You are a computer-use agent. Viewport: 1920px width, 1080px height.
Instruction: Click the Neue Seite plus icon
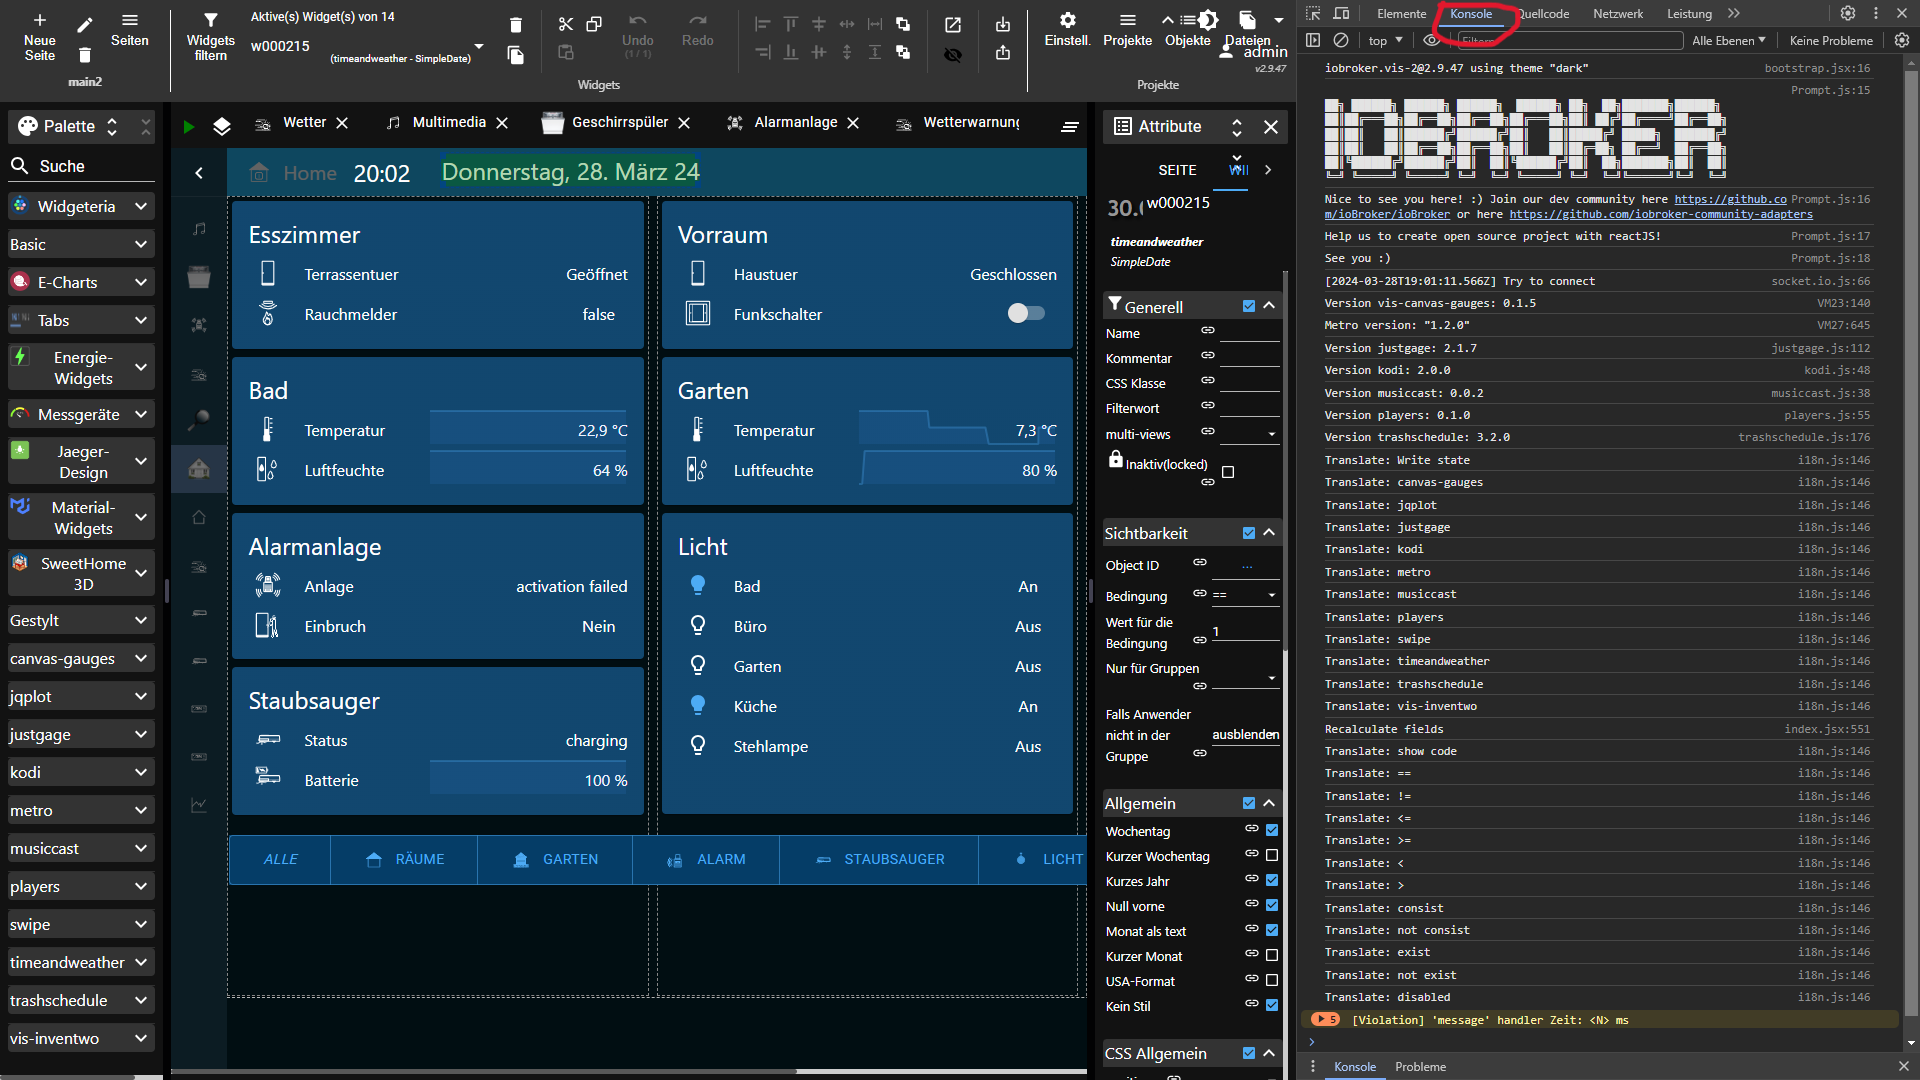click(40, 20)
